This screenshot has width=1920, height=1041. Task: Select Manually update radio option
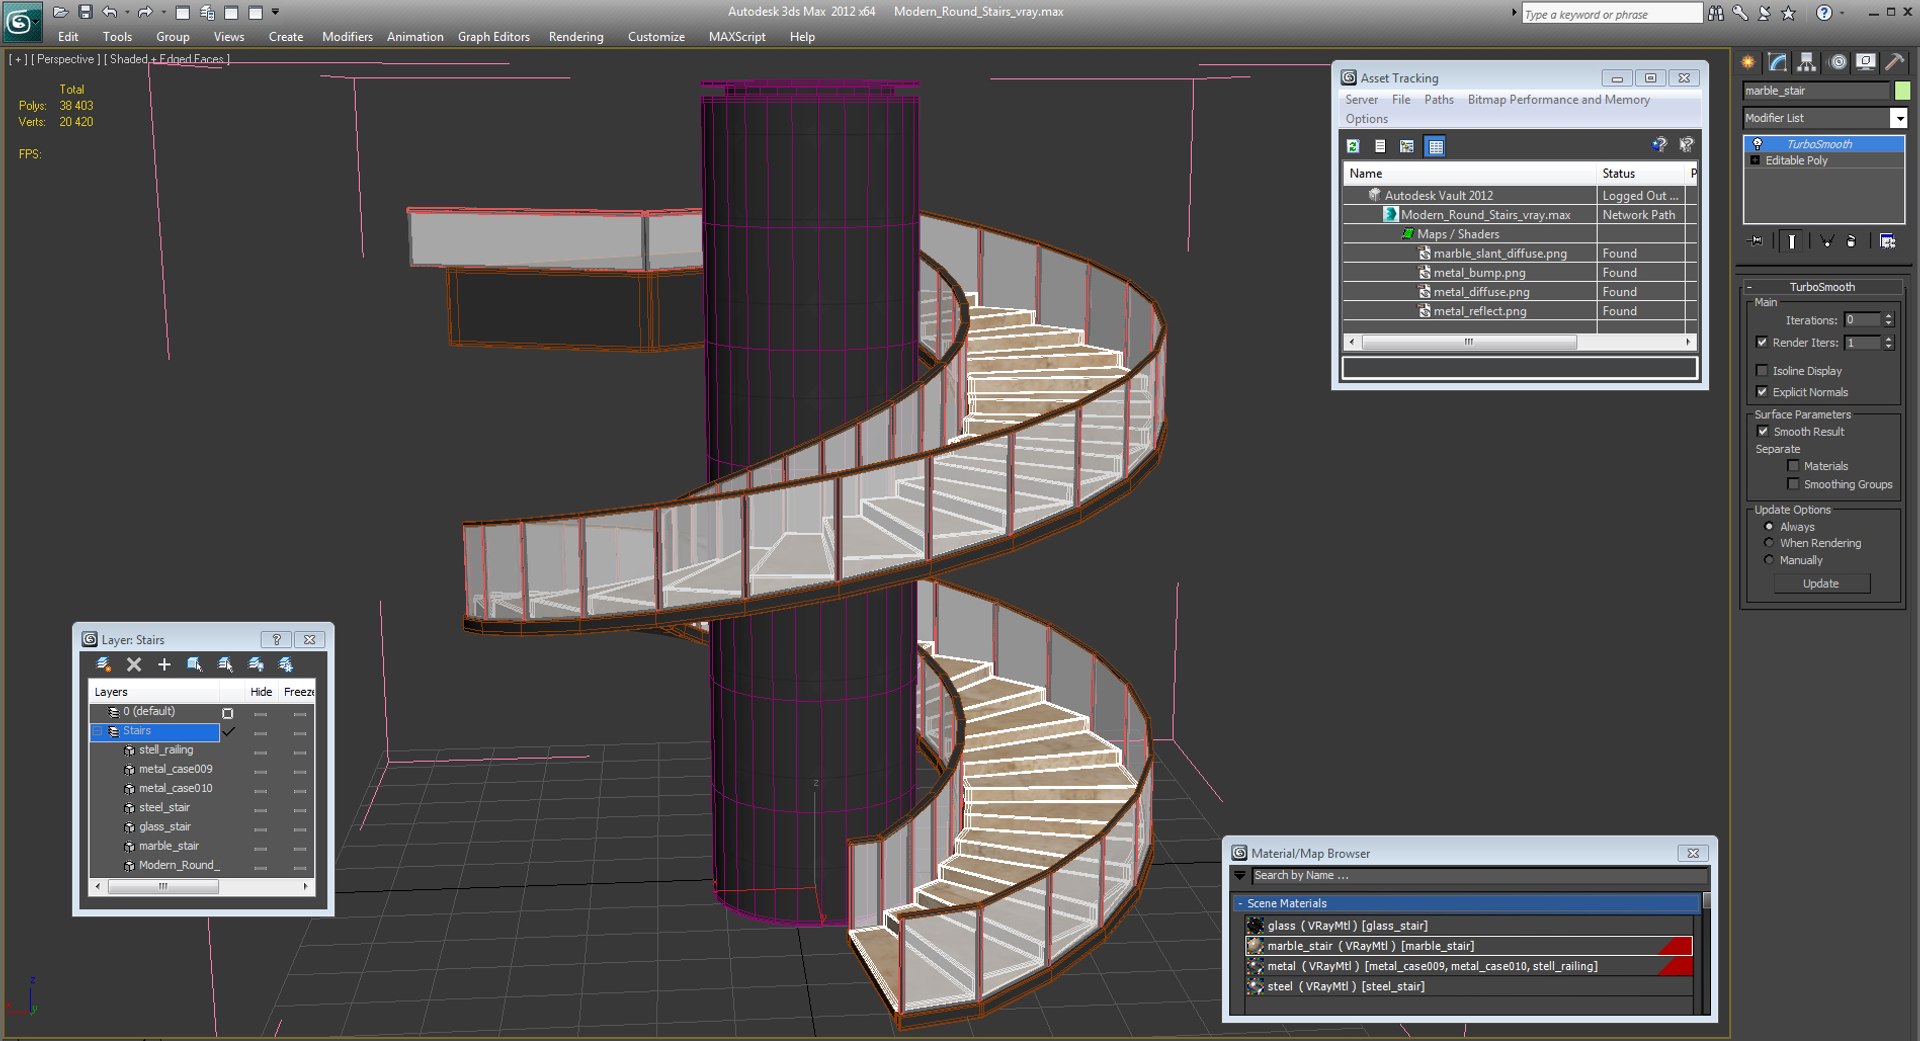click(x=1769, y=560)
